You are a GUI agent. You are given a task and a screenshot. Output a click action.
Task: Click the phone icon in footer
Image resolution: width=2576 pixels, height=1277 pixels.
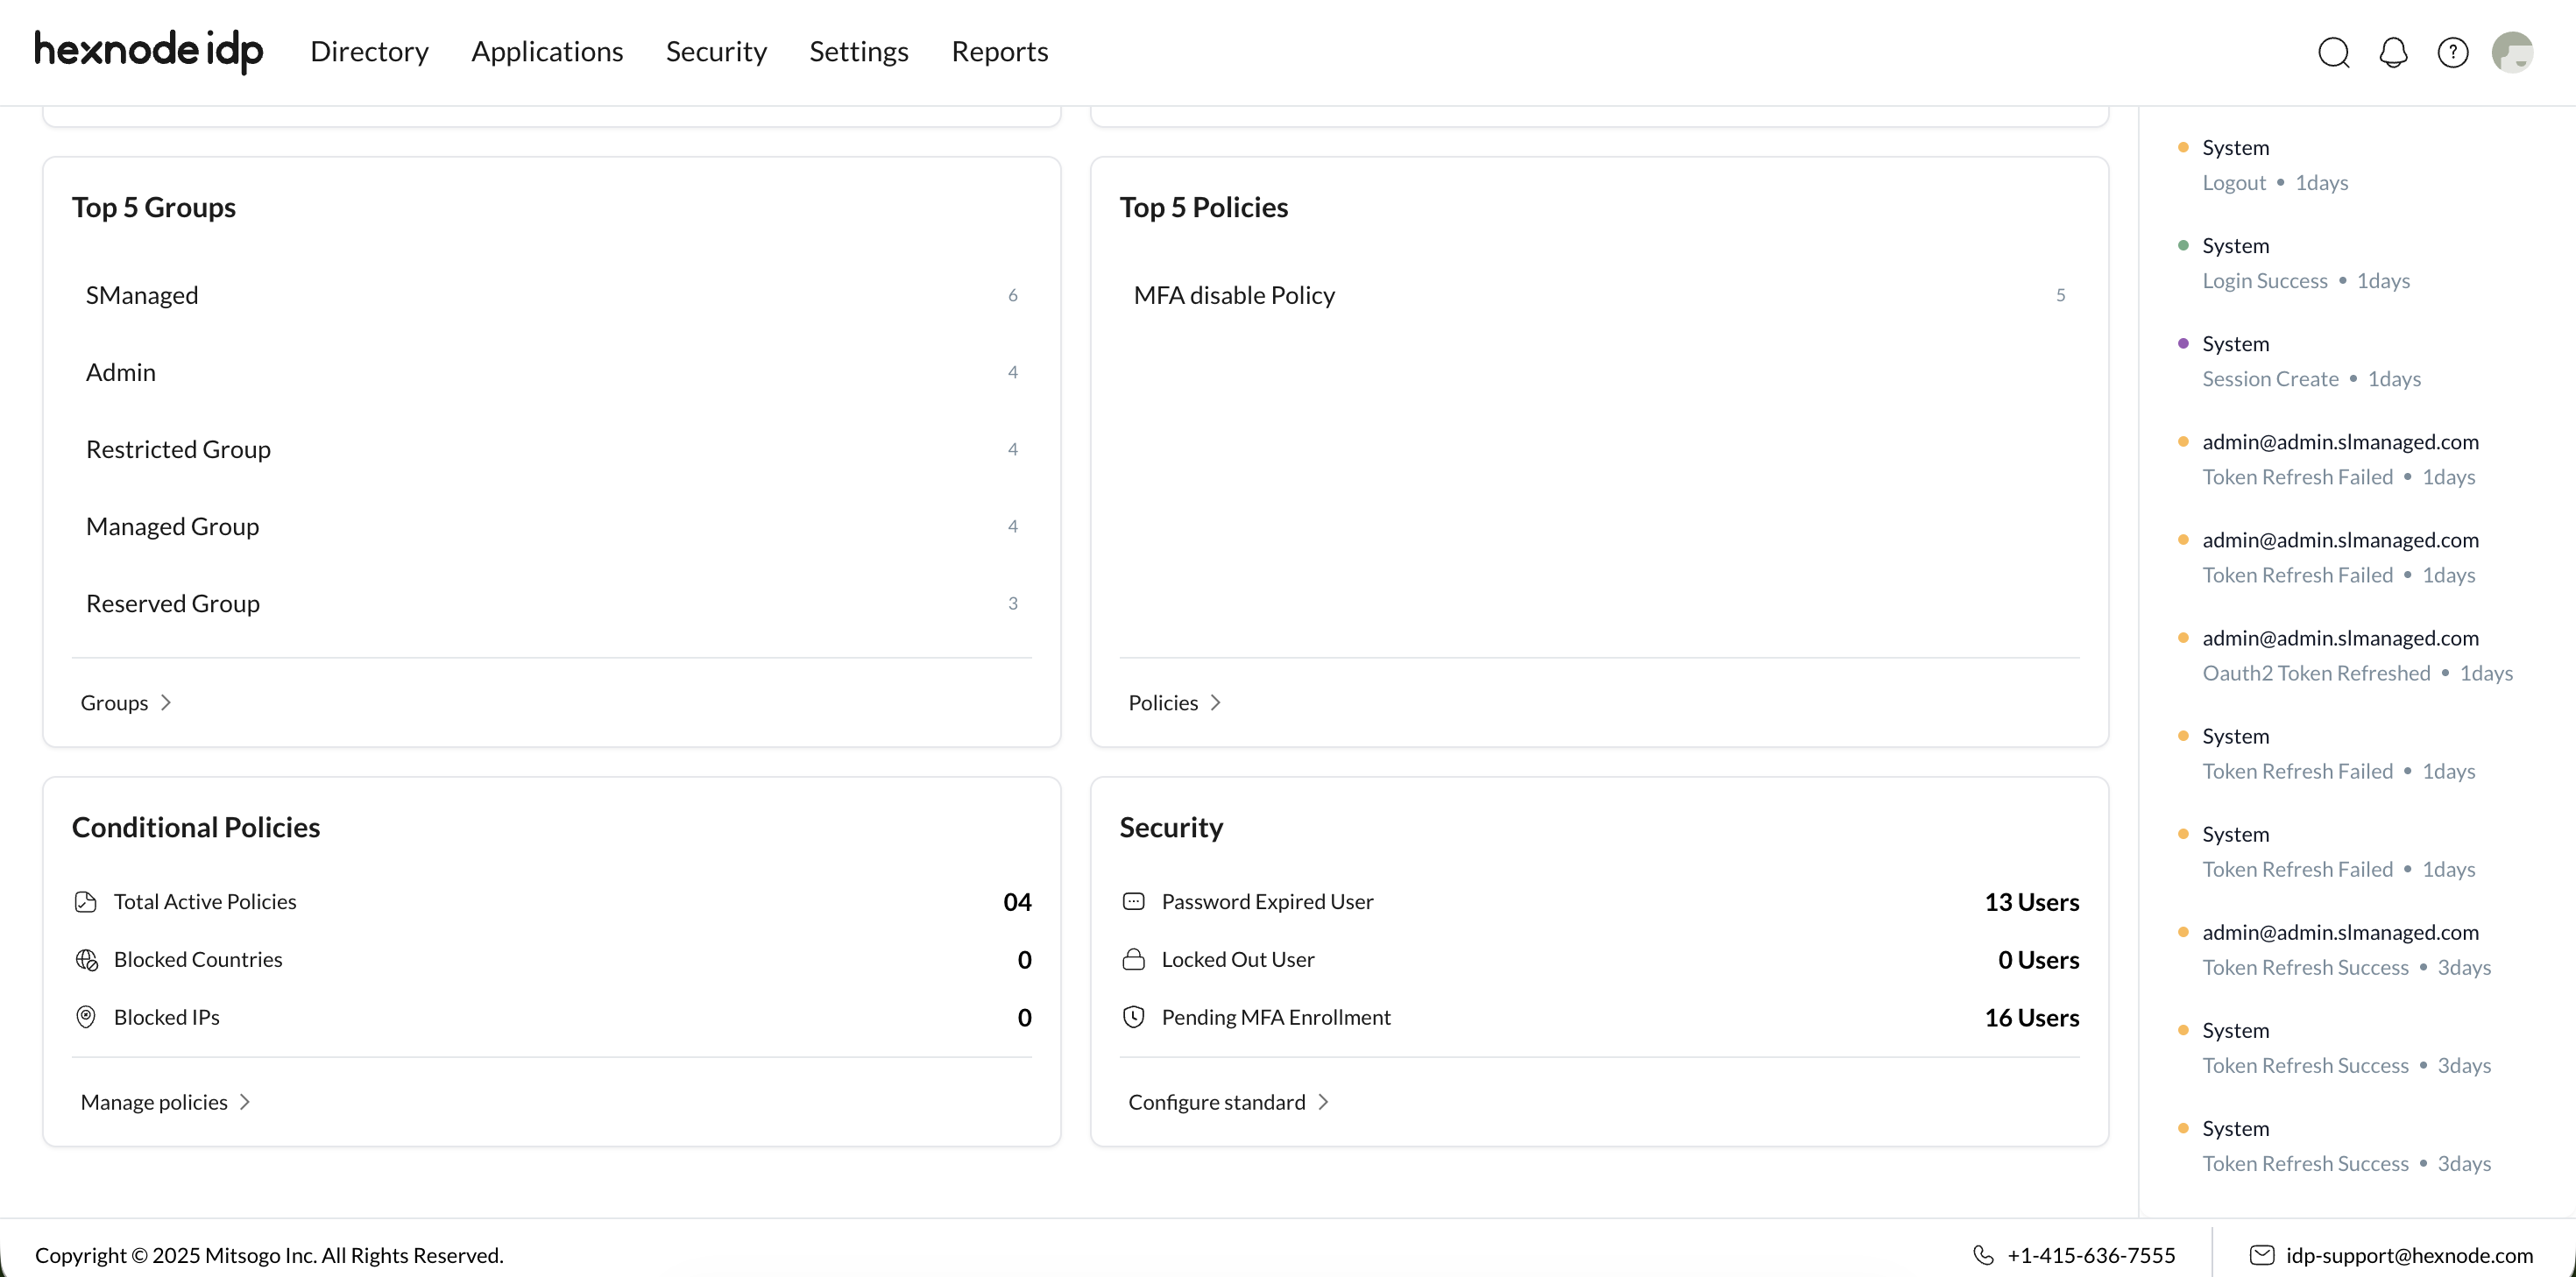pyautogui.click(x=1983, y=1255)
